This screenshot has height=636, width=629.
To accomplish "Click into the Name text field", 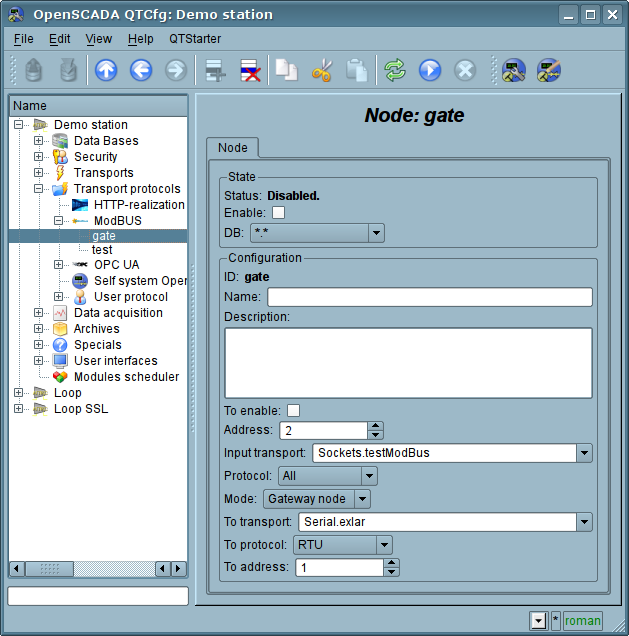I will tap(429, 297).
